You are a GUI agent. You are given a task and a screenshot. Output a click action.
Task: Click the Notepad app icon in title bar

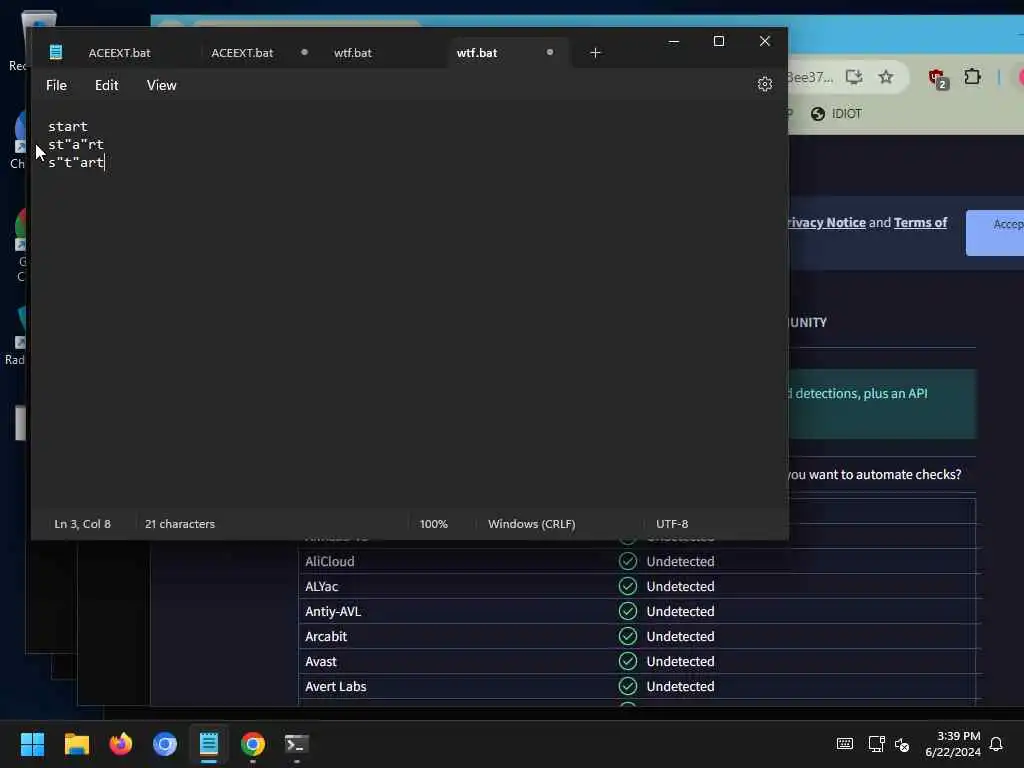[56, 52]
